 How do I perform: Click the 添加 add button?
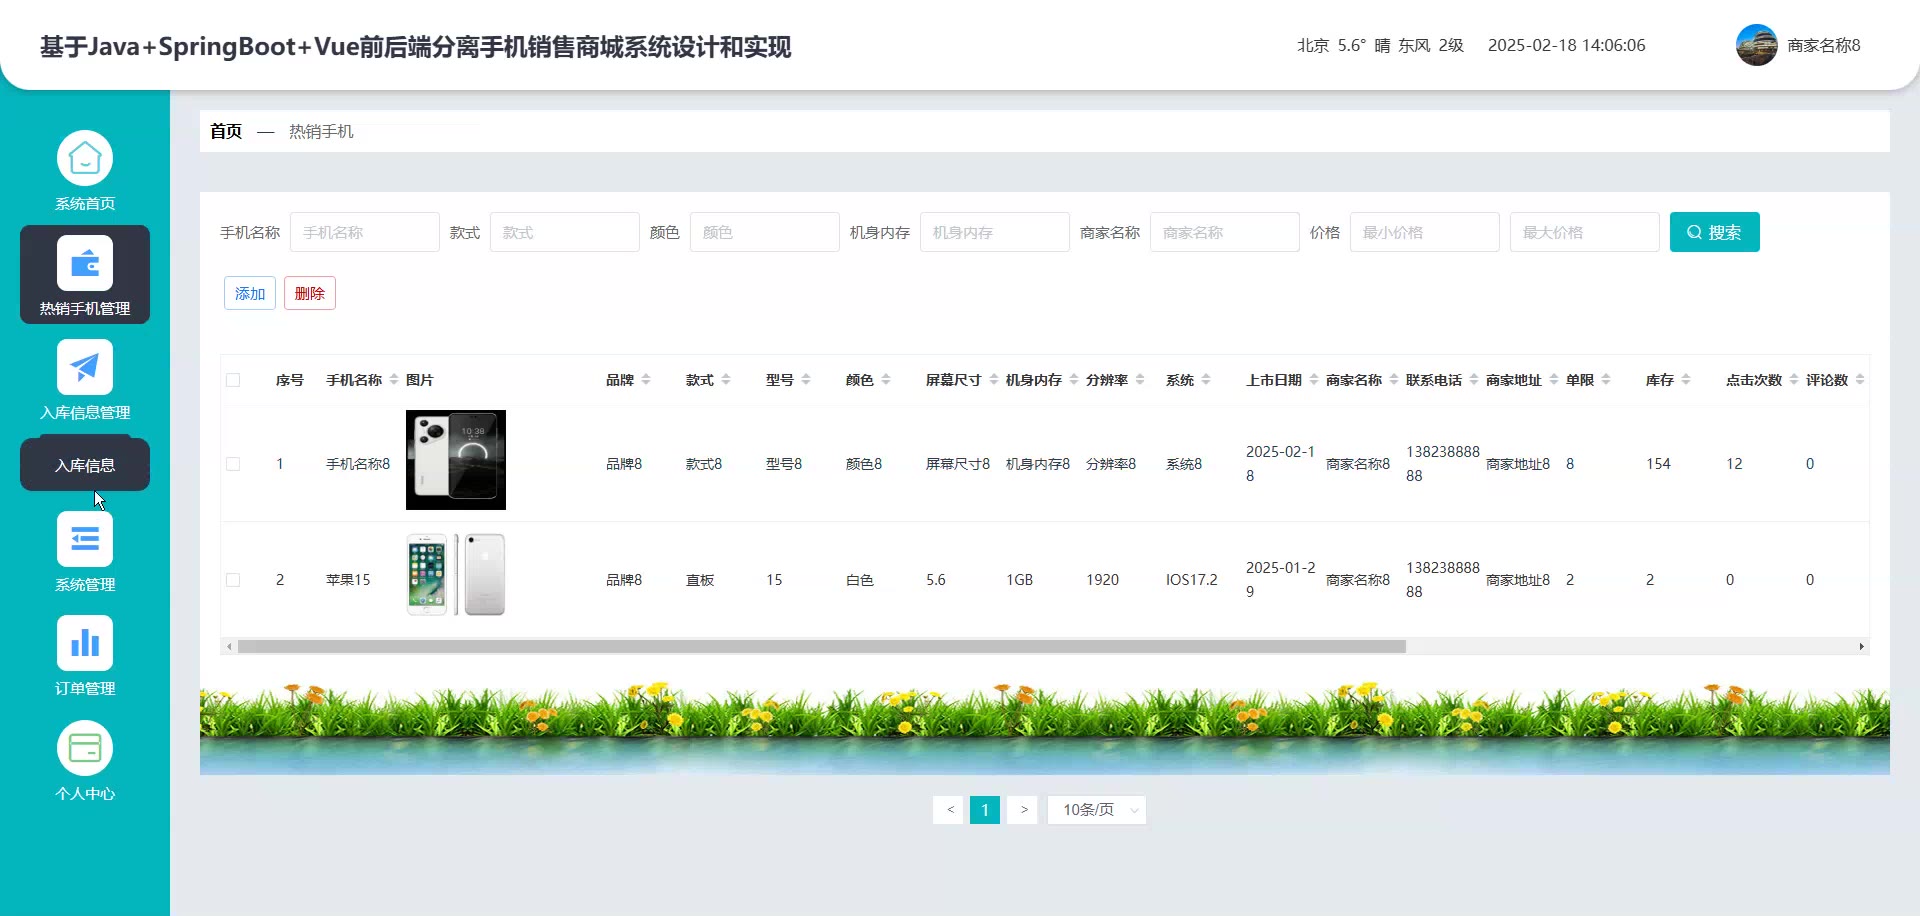(x=250, y=293)
